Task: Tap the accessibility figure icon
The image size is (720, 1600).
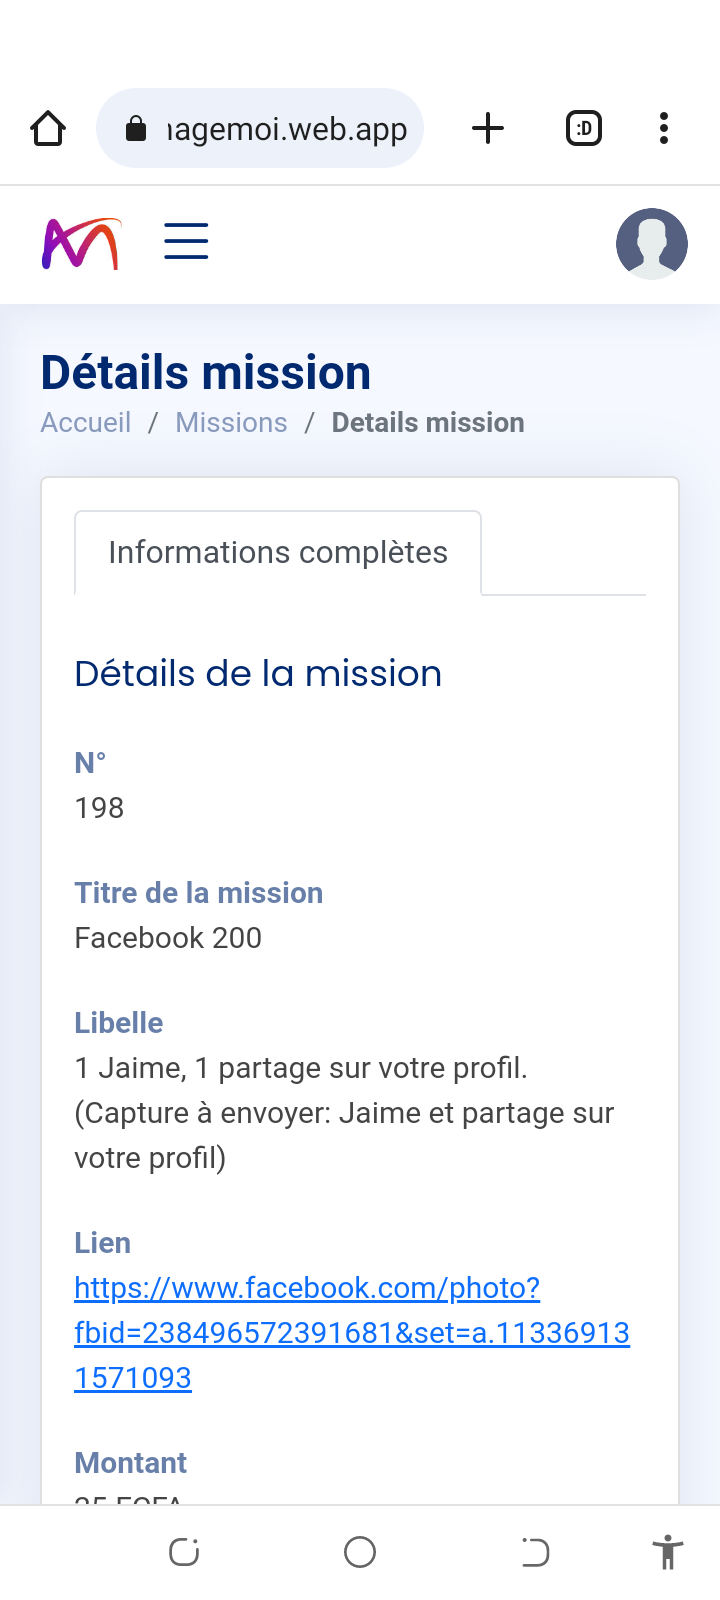Action: 667,1553
